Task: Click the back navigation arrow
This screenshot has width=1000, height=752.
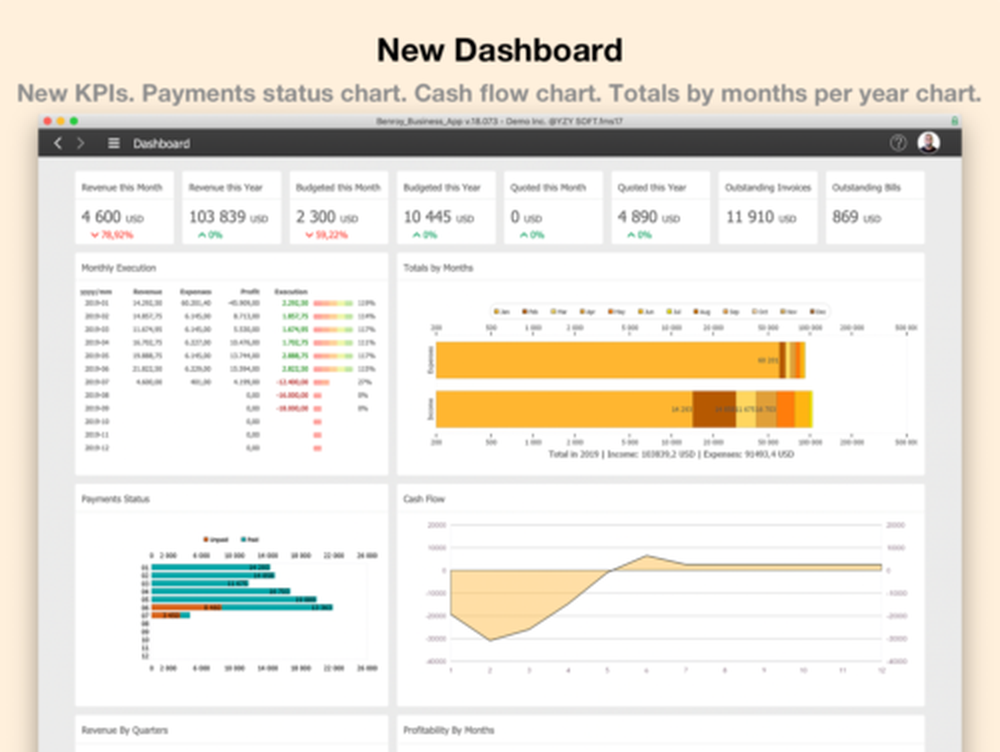Action: coord(58,143)
